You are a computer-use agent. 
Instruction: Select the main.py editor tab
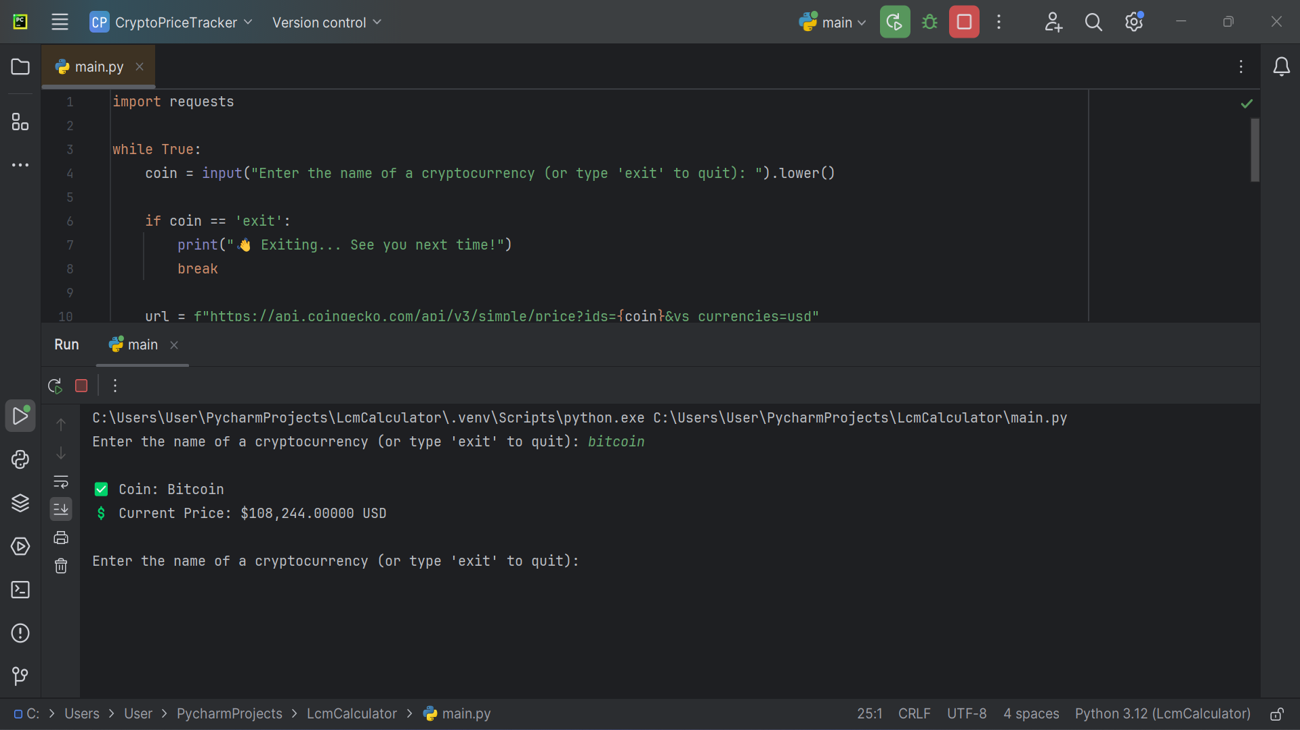(x=98, y=67)
